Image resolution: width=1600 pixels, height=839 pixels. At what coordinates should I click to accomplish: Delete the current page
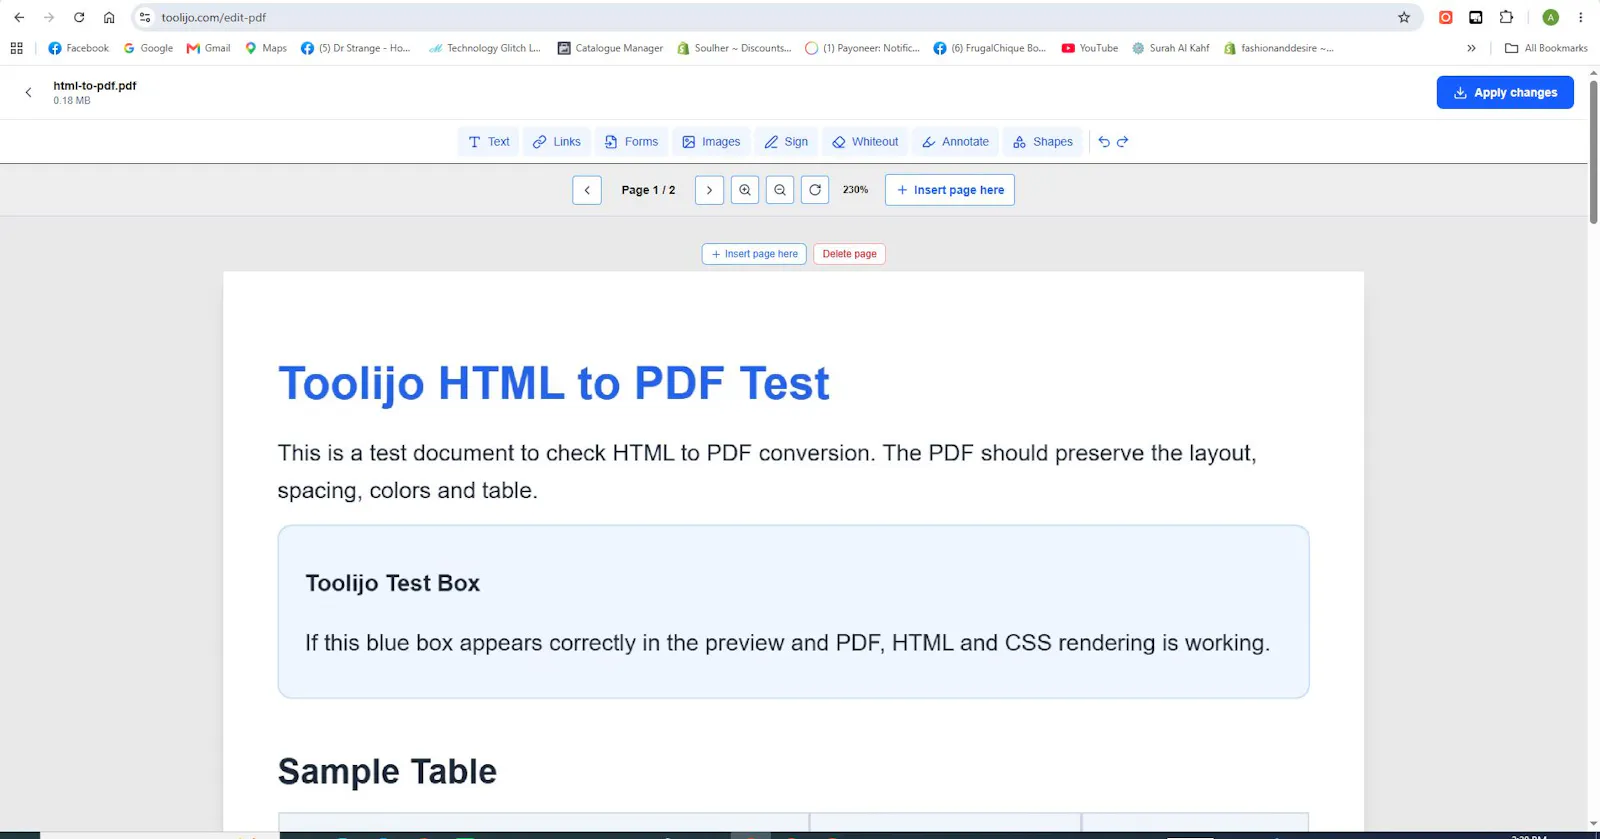point(849,254)
